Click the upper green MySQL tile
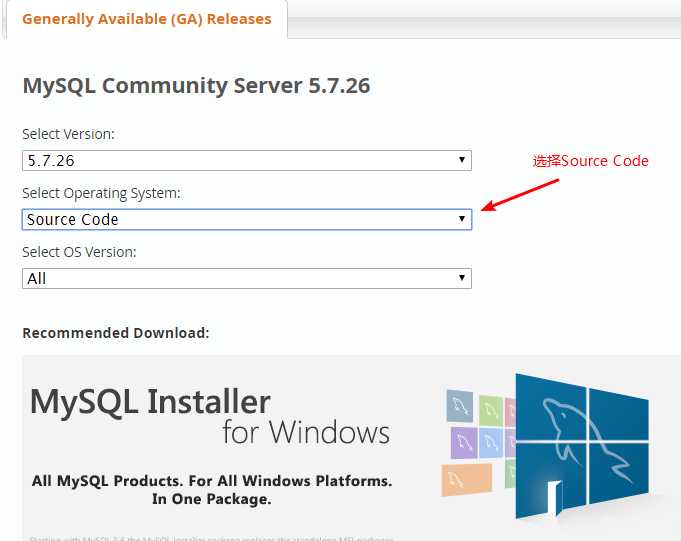Viewport: 681px width, 541px height. [490, 409]
